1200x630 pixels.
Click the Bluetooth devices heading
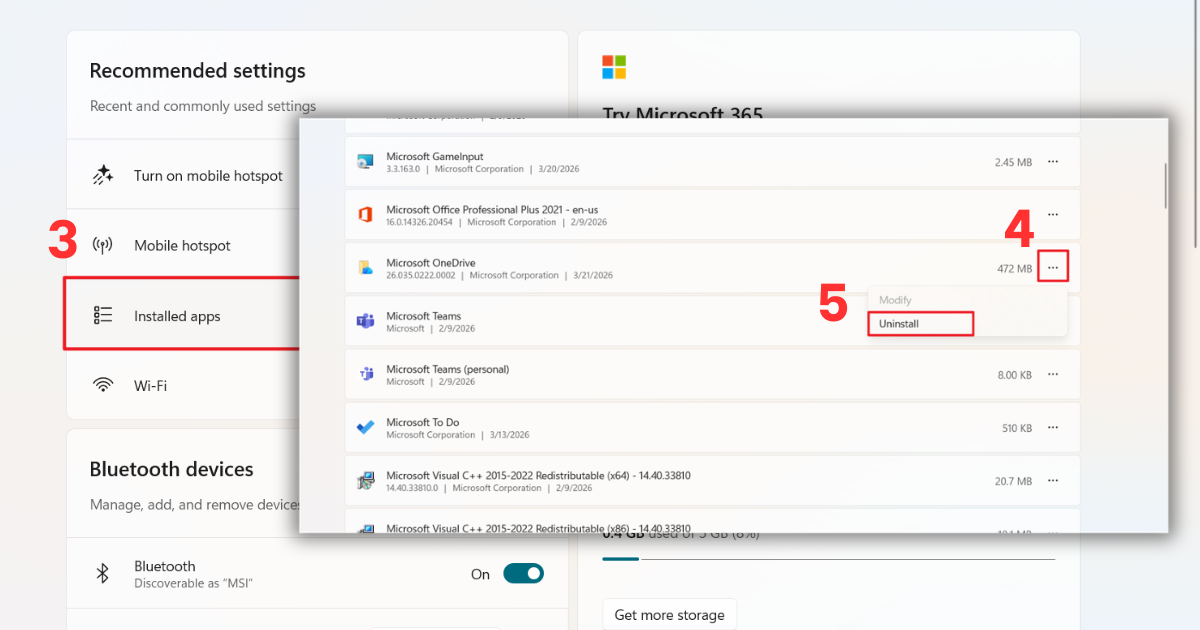[172, 469]
